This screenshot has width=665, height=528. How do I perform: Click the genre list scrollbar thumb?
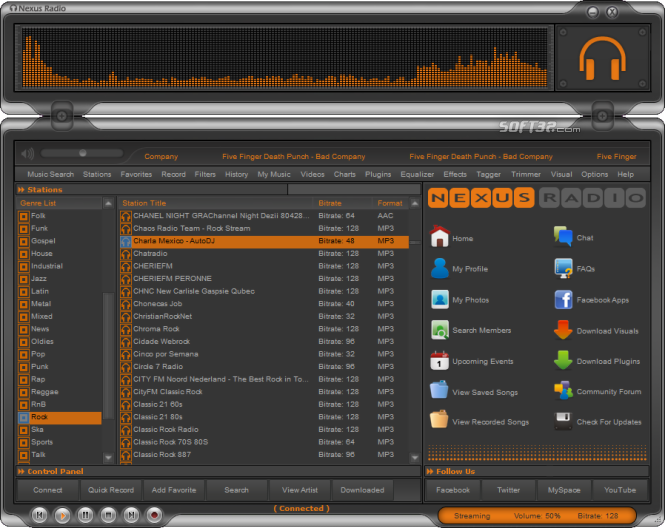click(x=109, y=355)
